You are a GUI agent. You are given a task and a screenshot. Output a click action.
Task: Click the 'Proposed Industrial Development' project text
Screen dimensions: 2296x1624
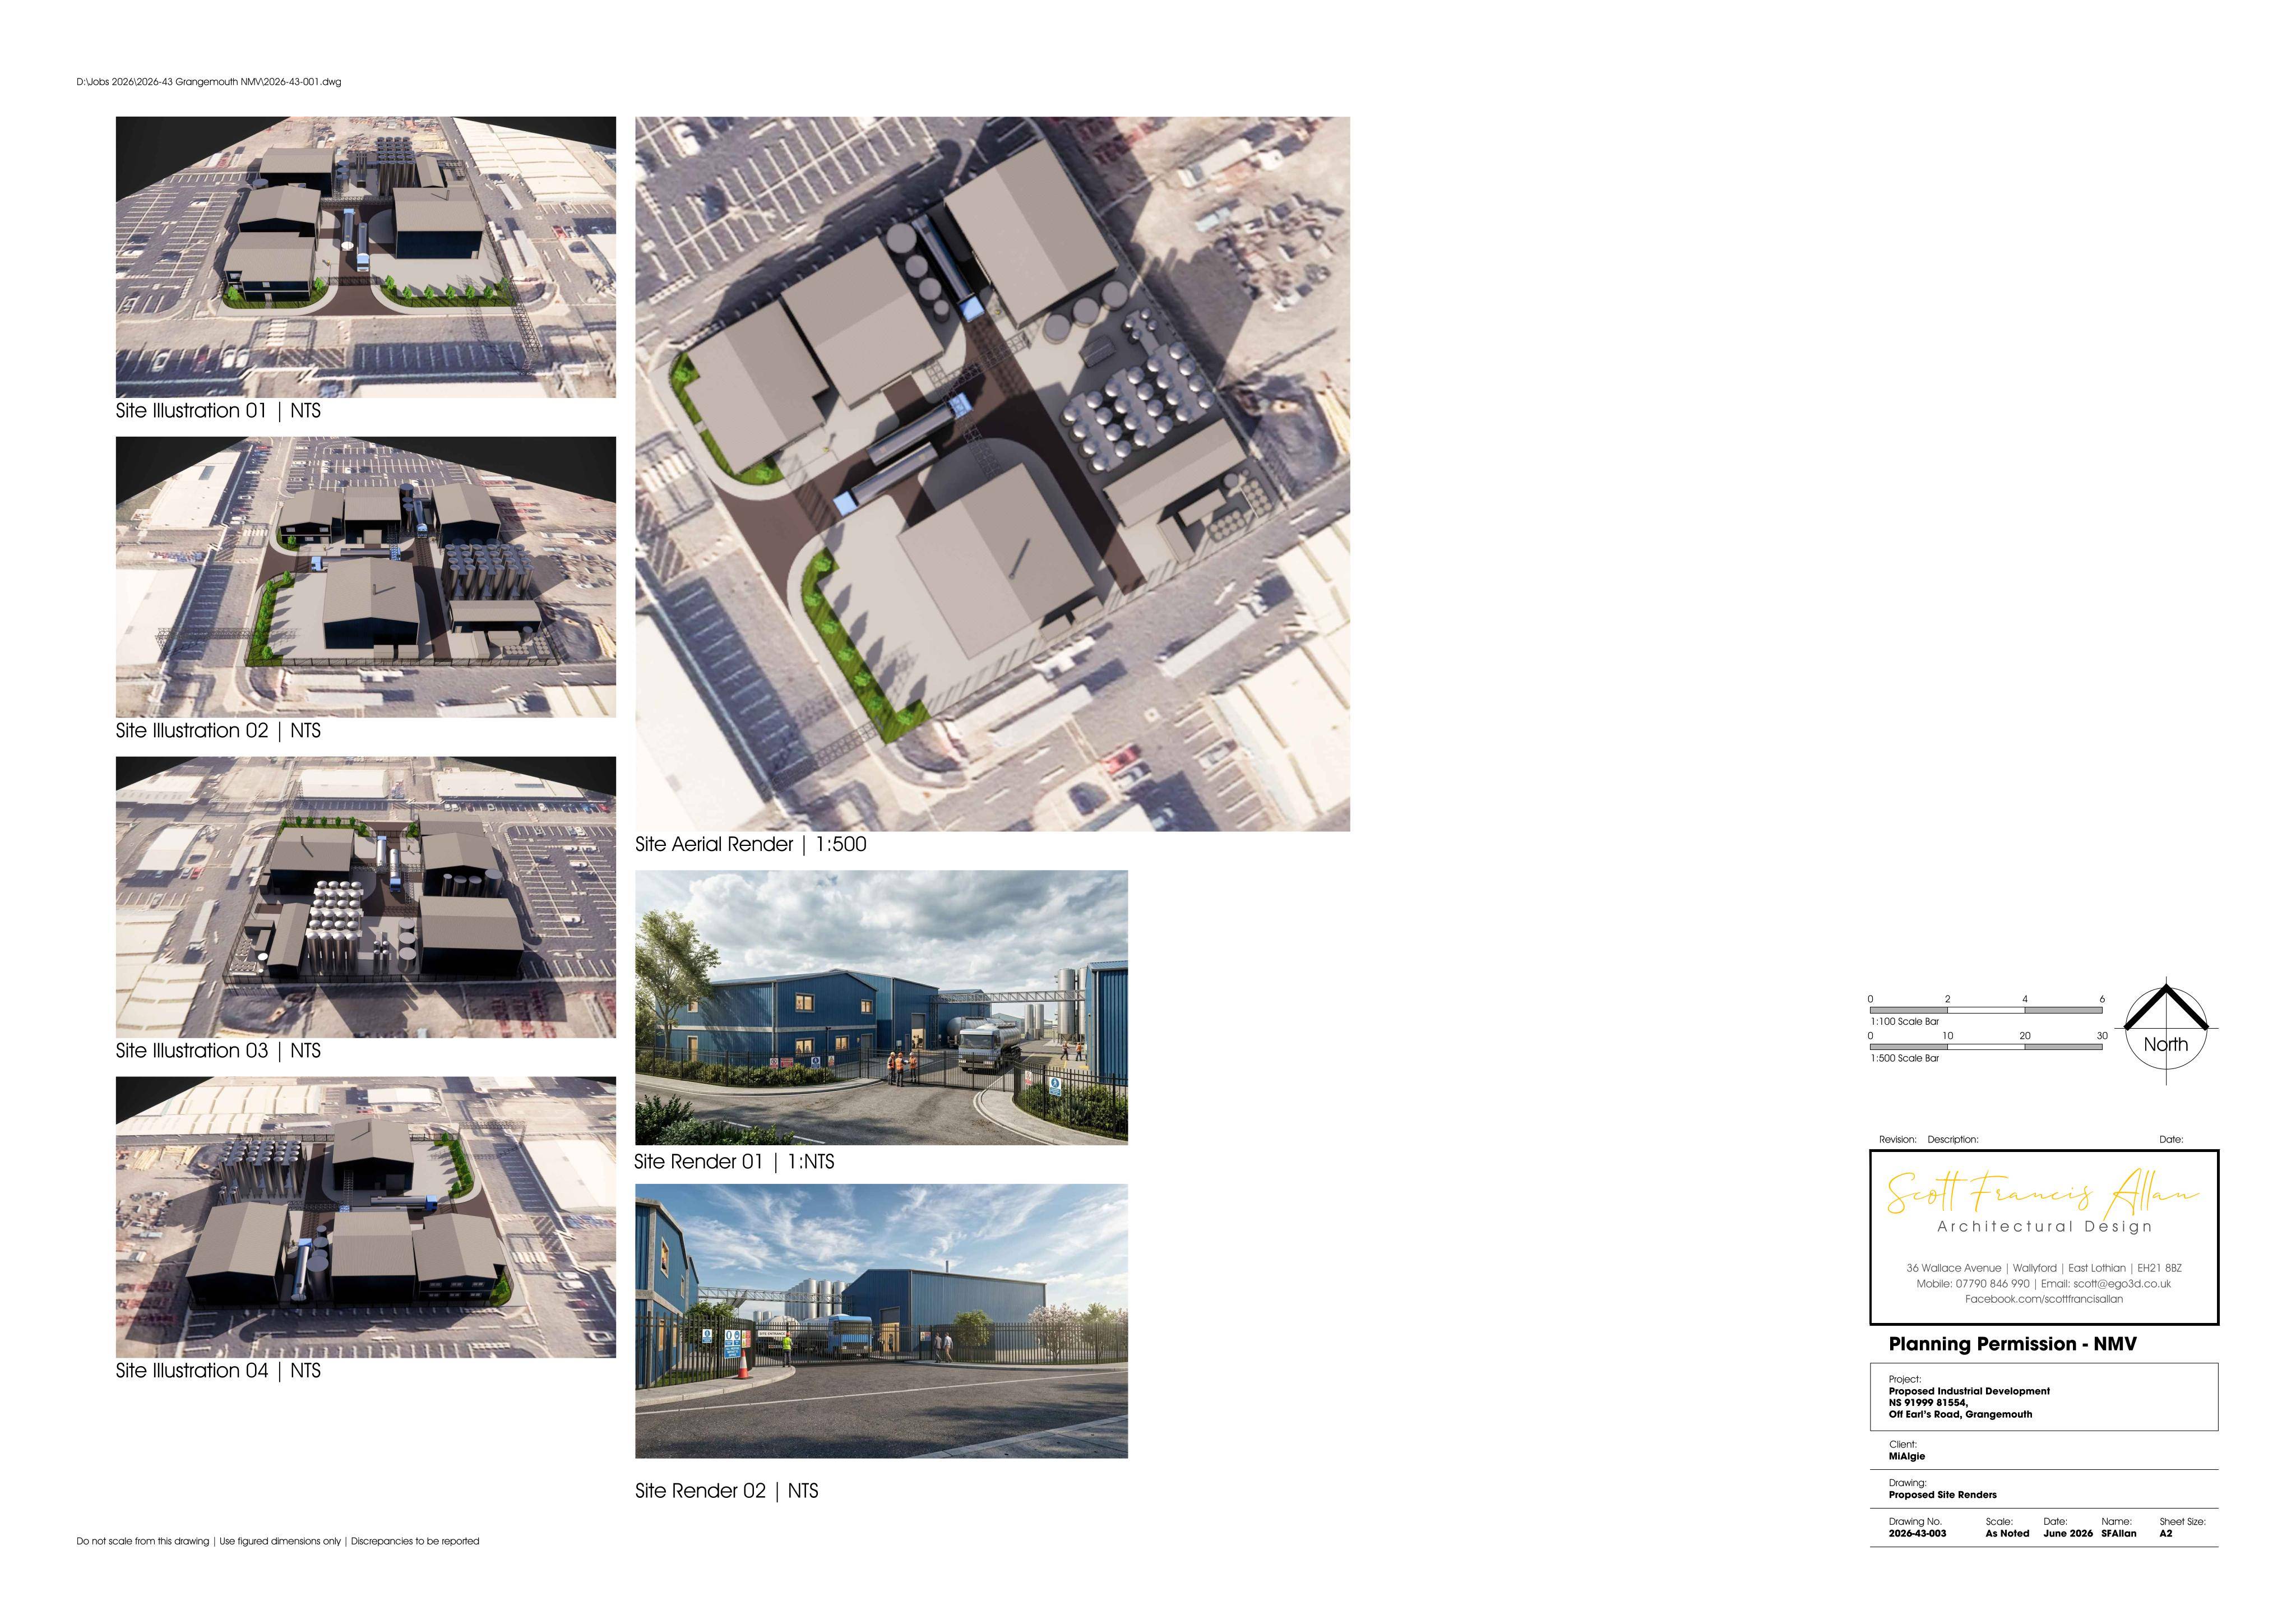(1969, 1391)
